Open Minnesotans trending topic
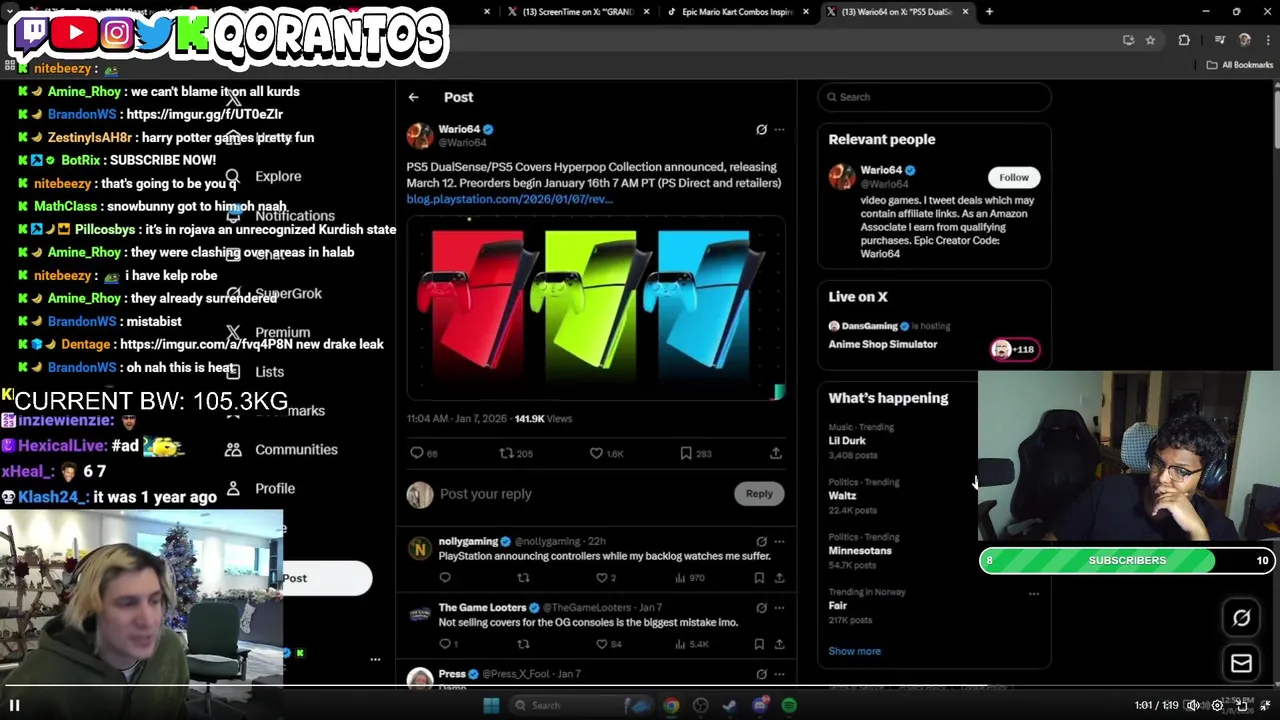Viewport: 1280px width, 720px height. pyautogui.click(x=860, y=550)
